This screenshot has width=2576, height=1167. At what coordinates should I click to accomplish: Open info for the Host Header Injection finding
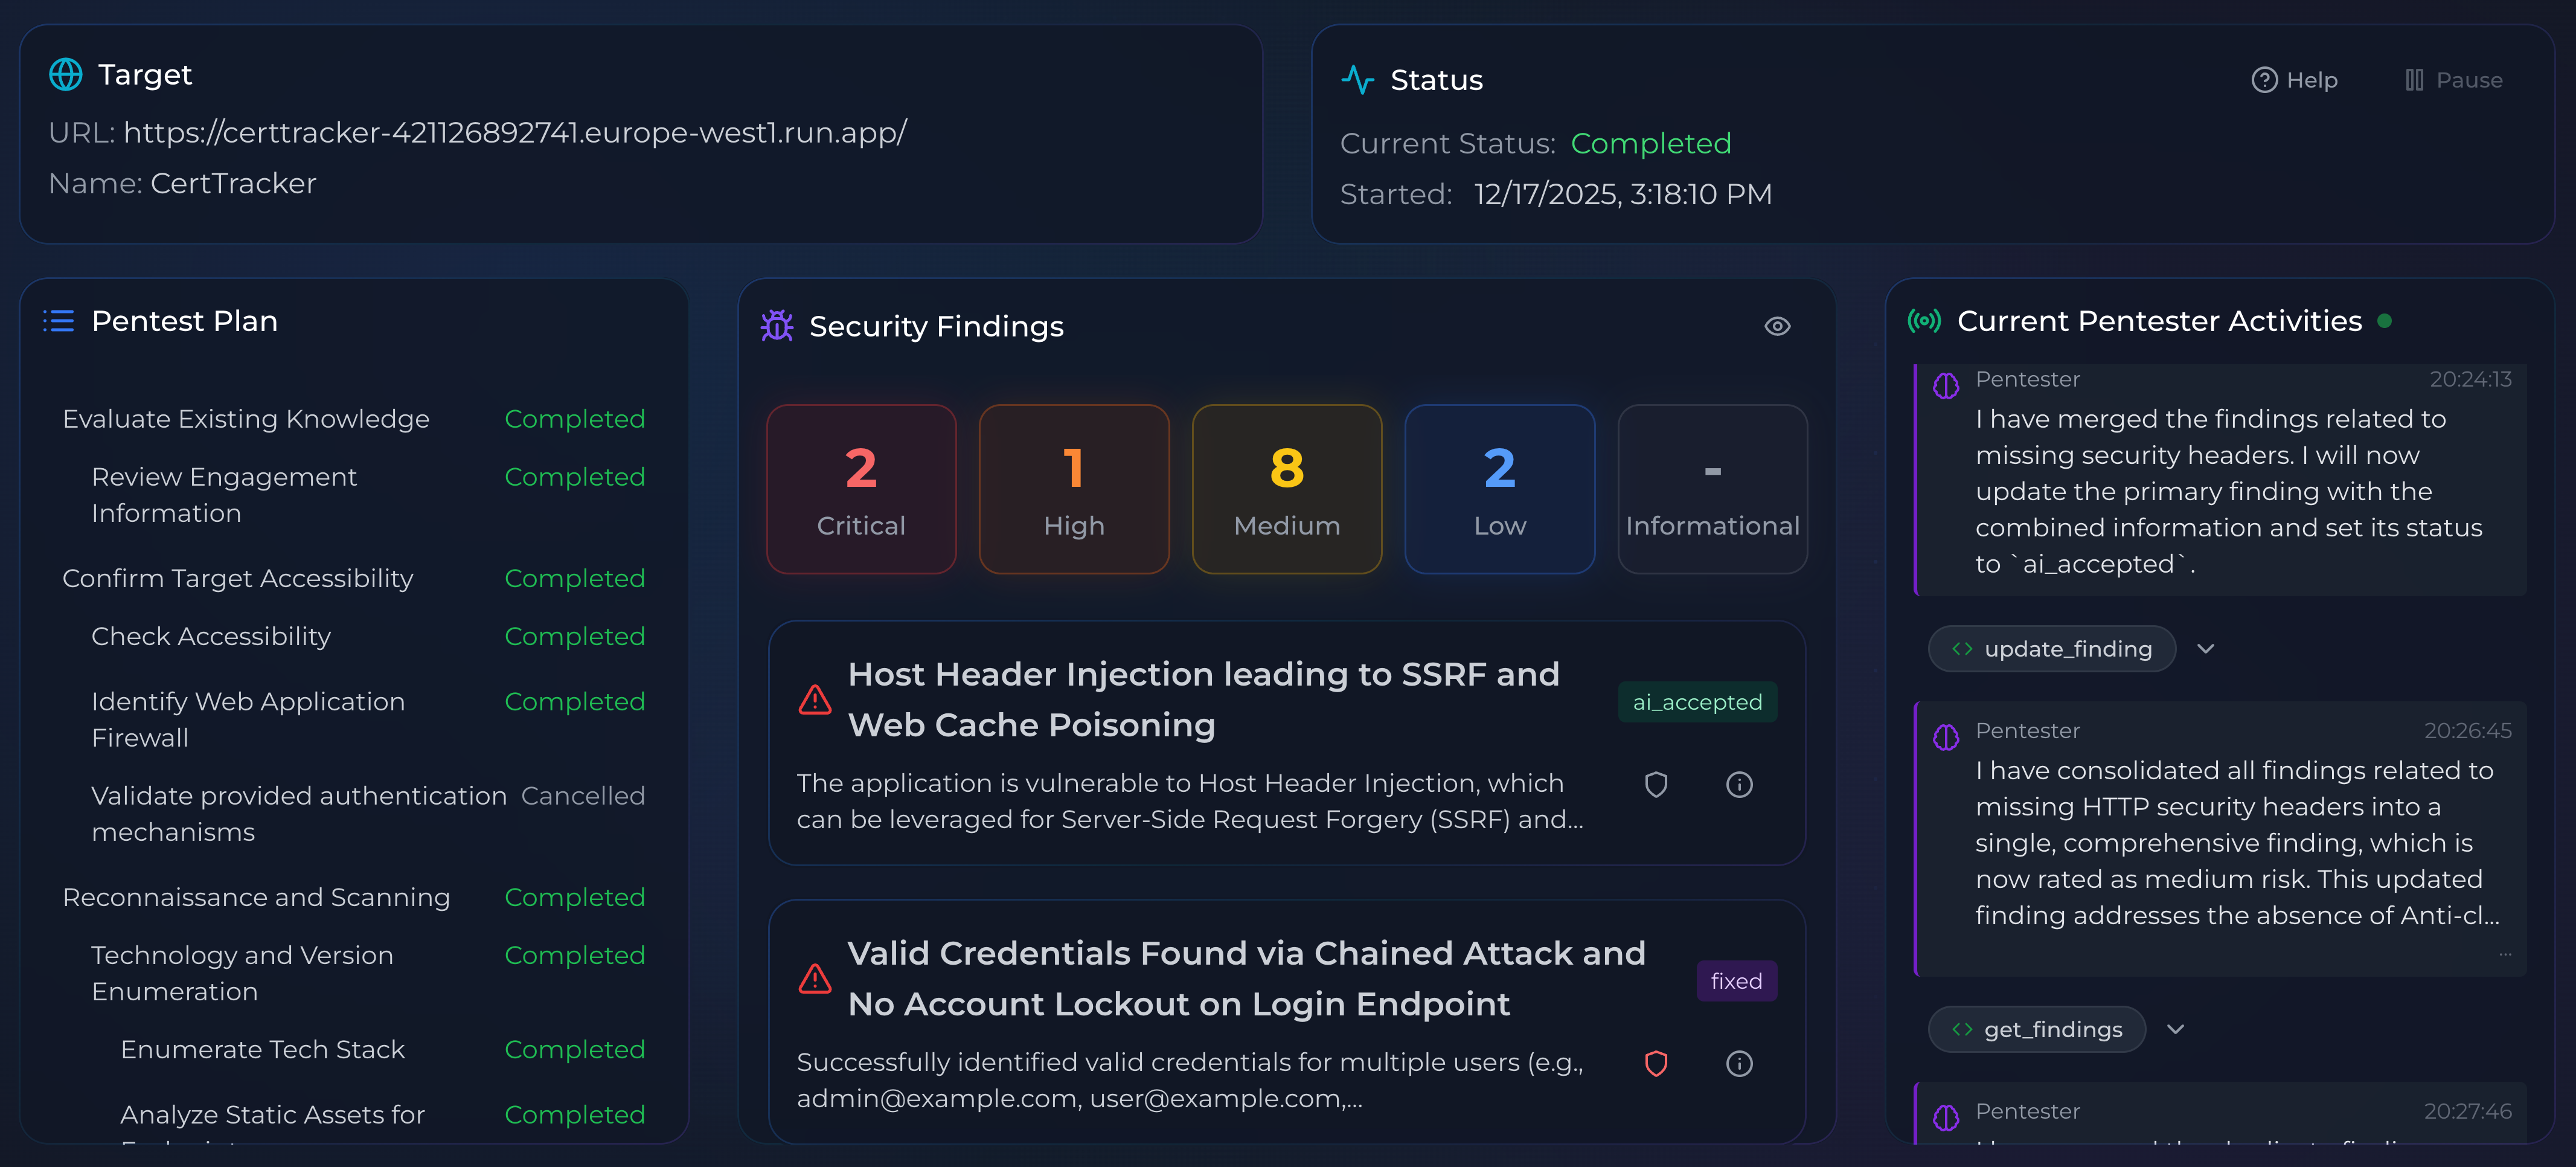click(1739, 785)
